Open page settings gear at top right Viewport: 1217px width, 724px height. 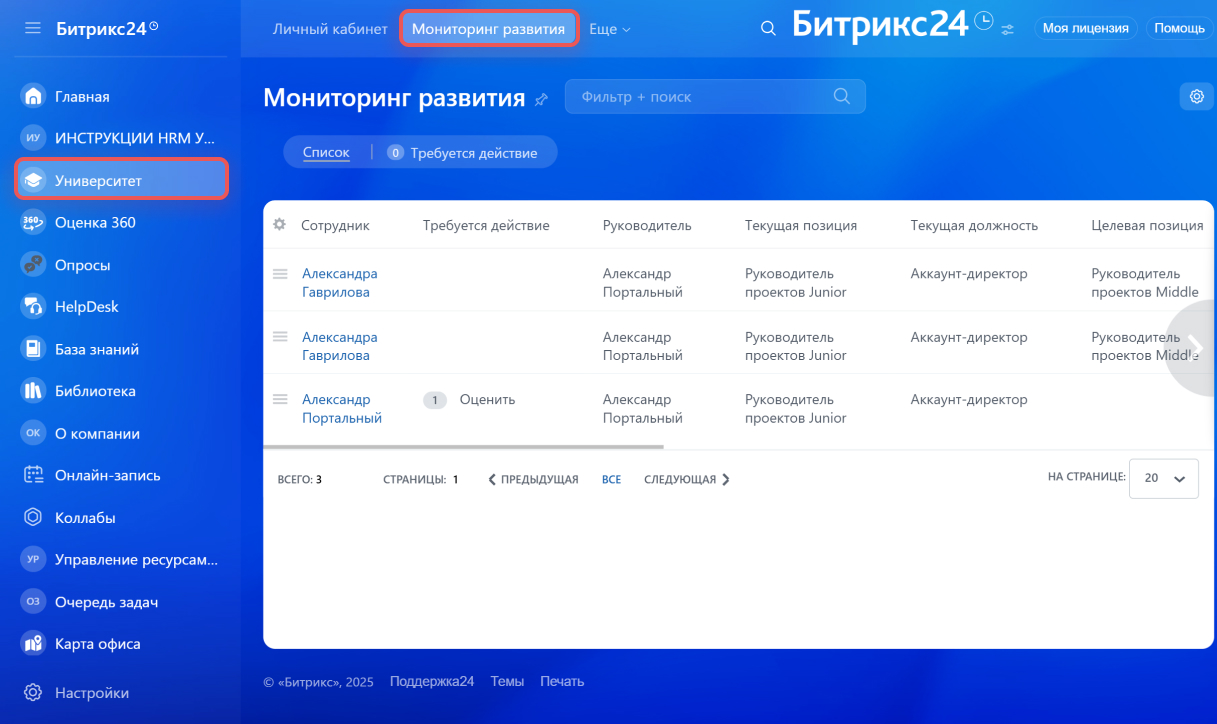click(1196, 96)
